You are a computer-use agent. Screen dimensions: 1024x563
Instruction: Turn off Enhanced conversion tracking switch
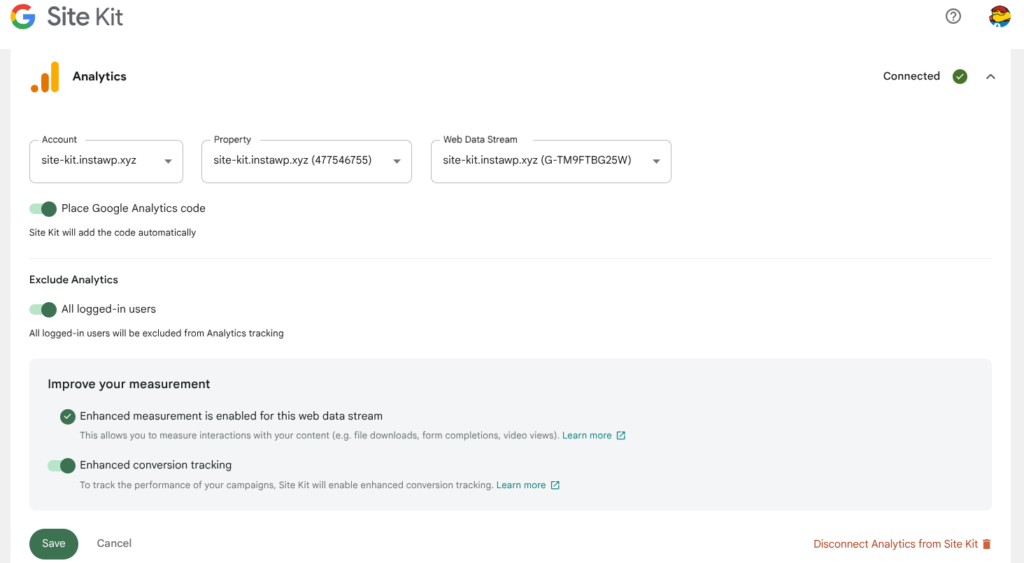(61, 466)
